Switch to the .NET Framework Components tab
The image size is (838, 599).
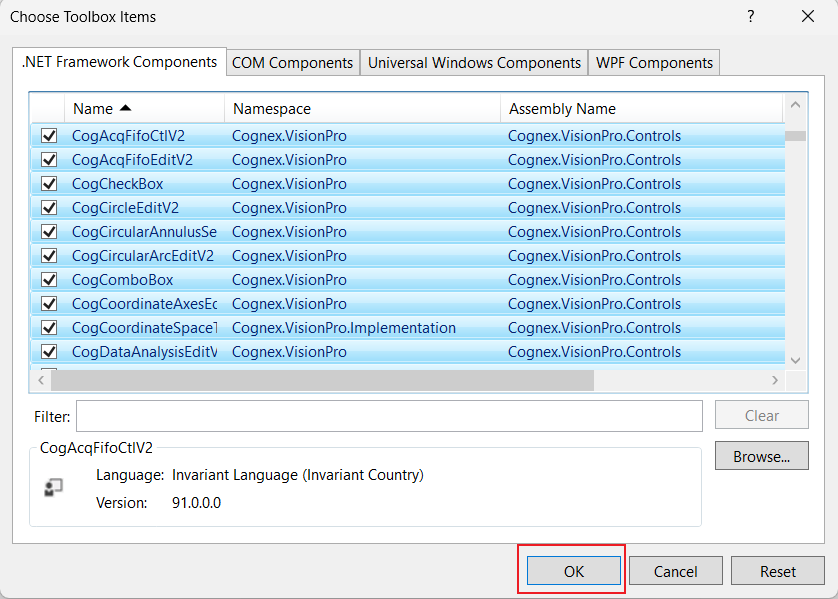tap(119, 61)
